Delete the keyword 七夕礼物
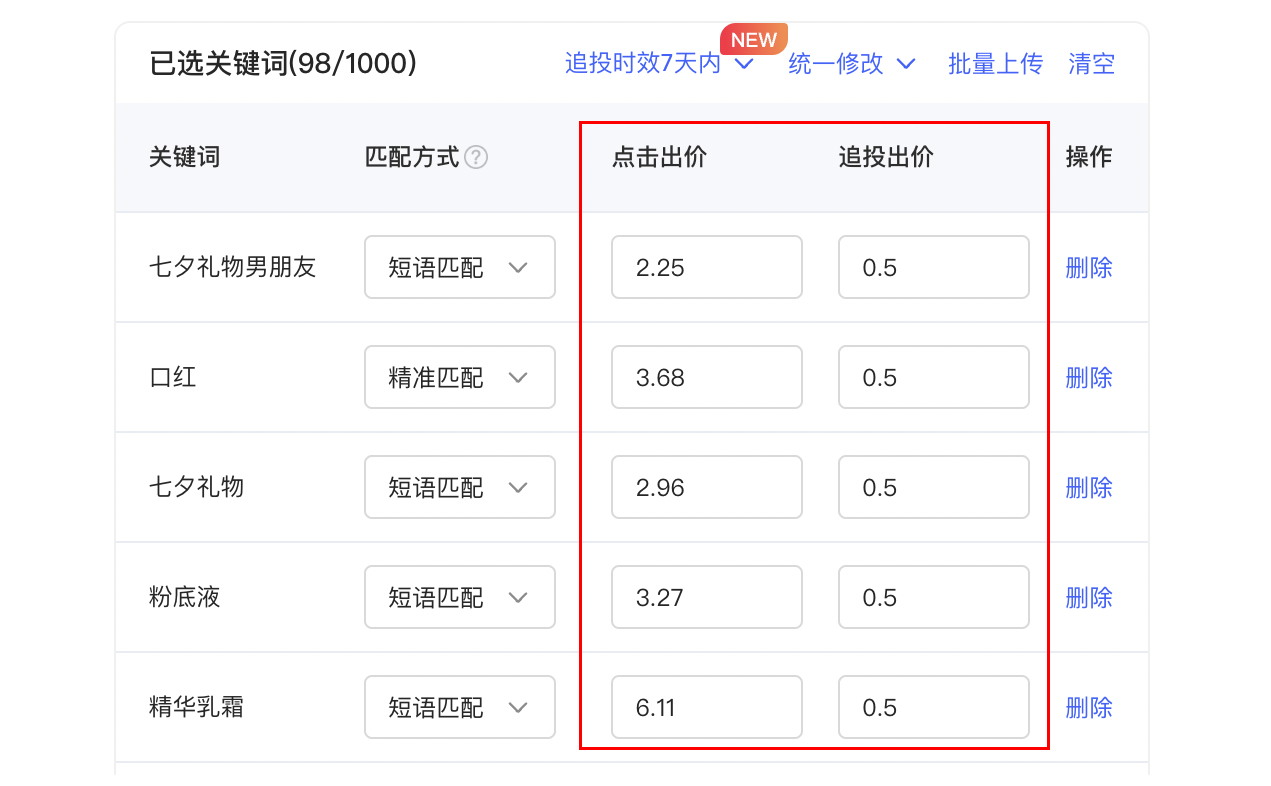This screenshot has height=786, width=1271. pos(1088,487)
